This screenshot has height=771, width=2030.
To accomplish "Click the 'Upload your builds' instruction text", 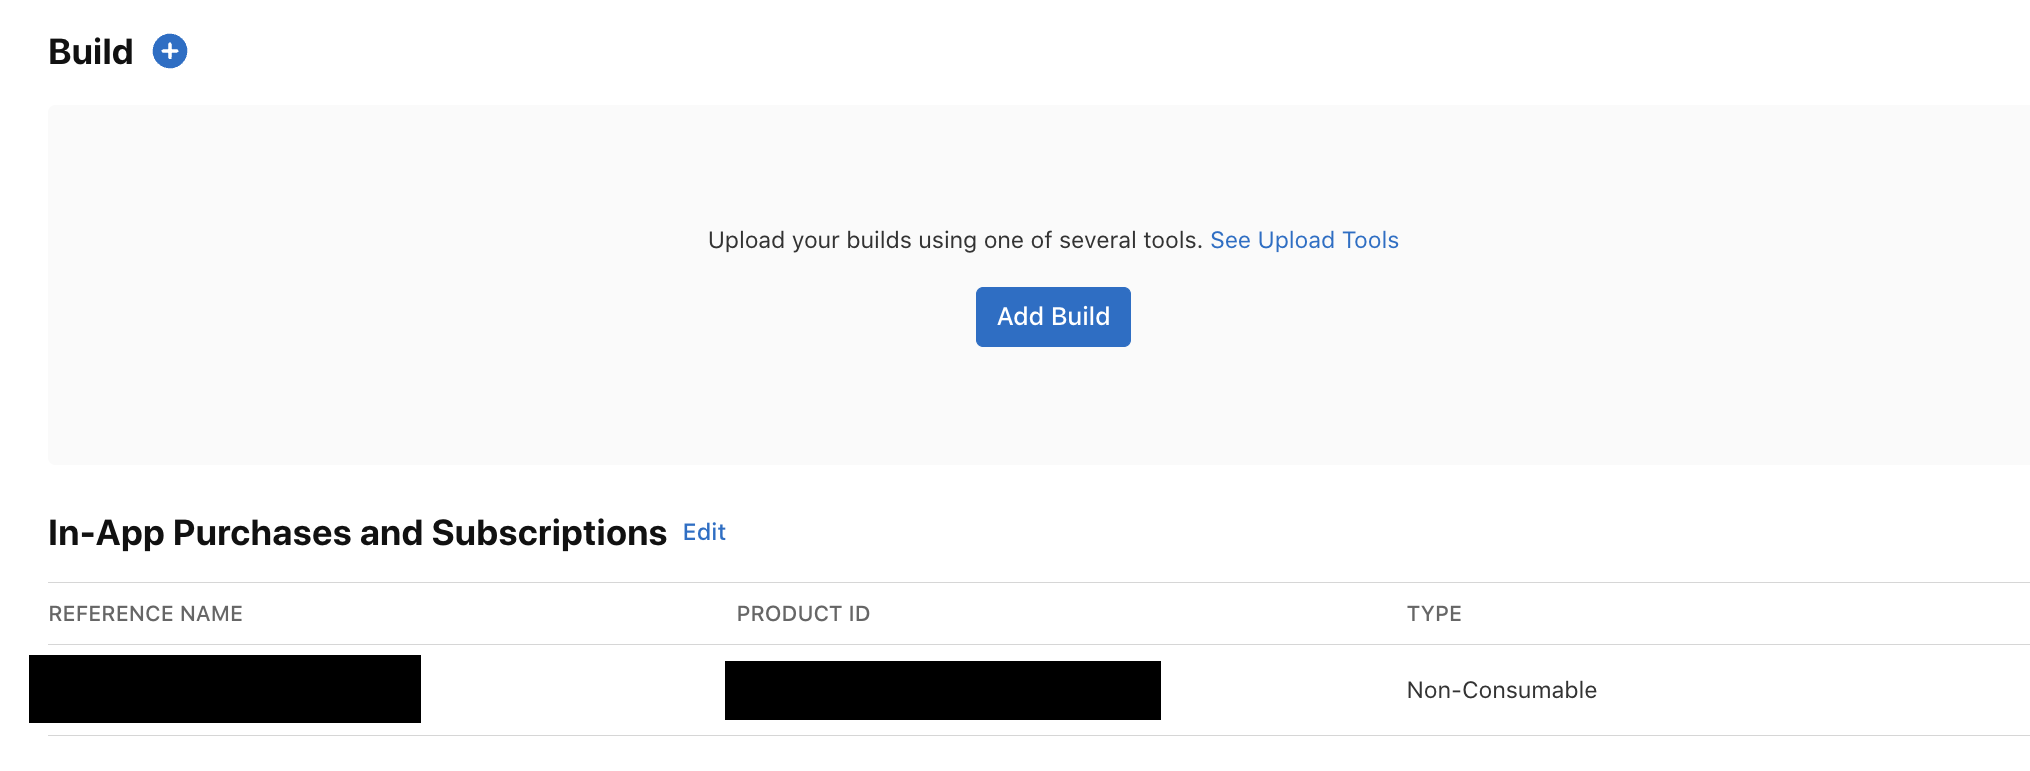I will pyautogui.click(x=955, y=240).
